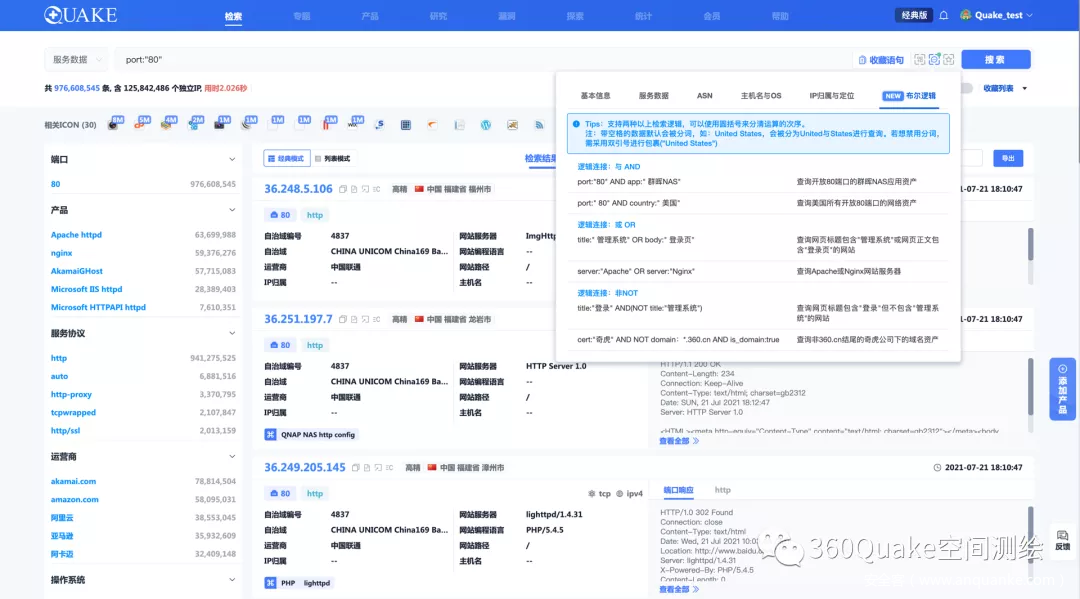This screenshot has width=1080, height=599.
Task: Click the 反馈 feedback icon
Action: point(1062,541)
